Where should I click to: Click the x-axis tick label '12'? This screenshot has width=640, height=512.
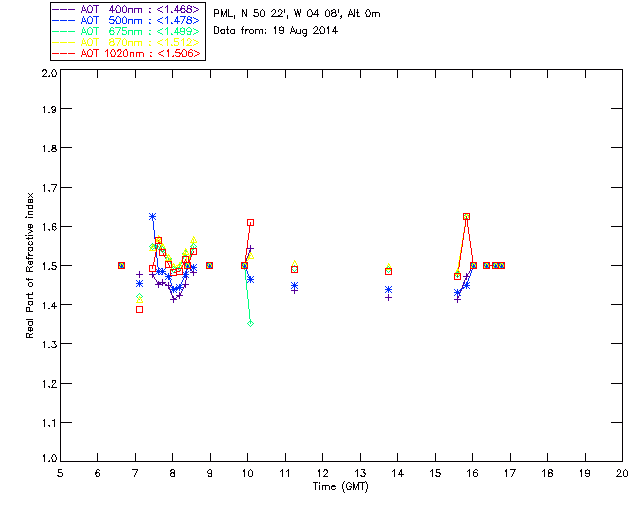(322, 473)
